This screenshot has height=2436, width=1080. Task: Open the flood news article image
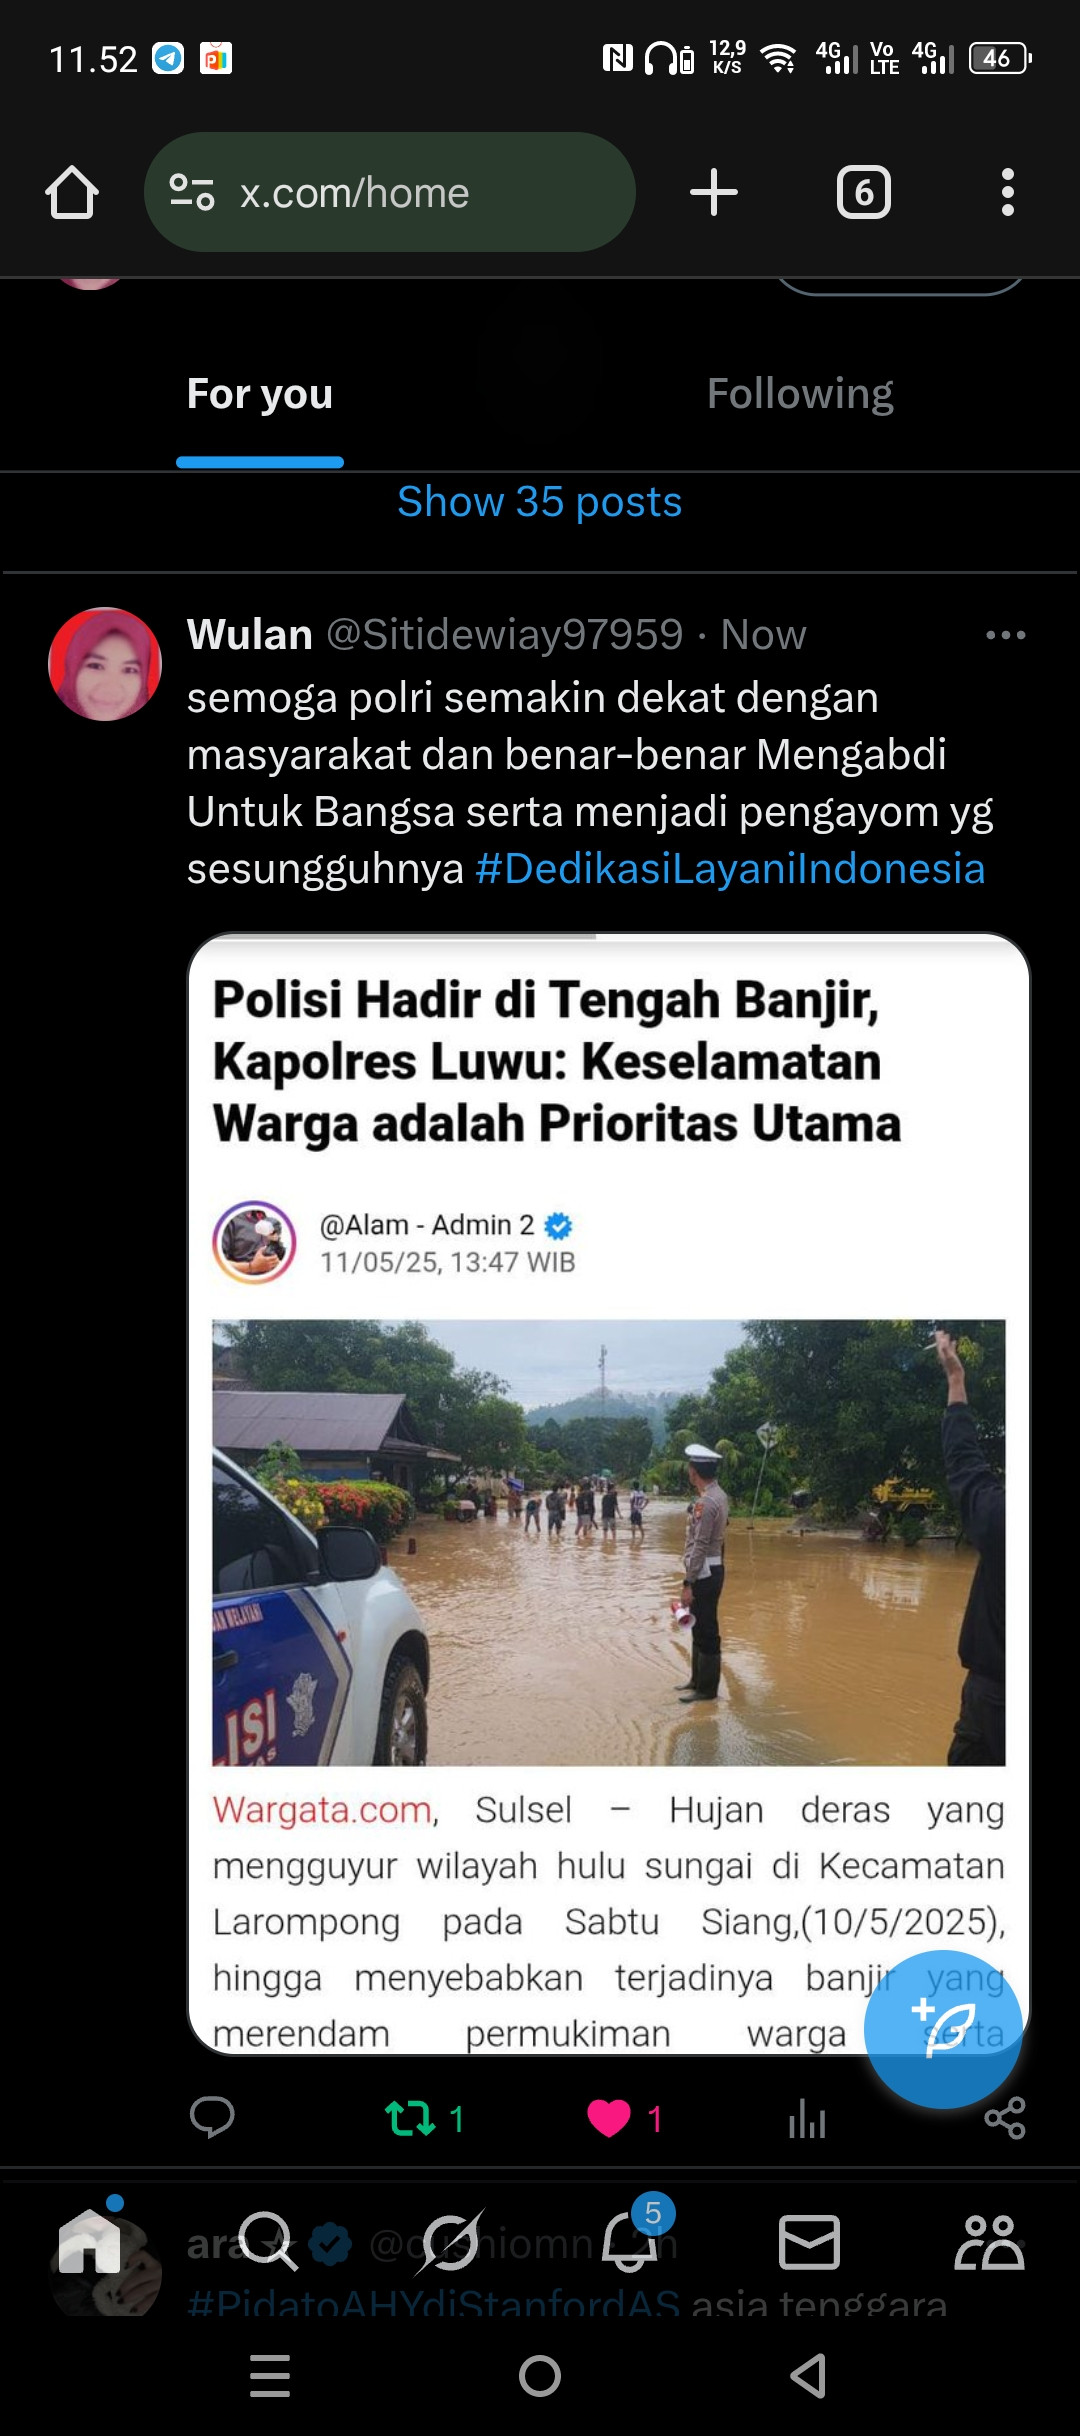point(609,1493)
